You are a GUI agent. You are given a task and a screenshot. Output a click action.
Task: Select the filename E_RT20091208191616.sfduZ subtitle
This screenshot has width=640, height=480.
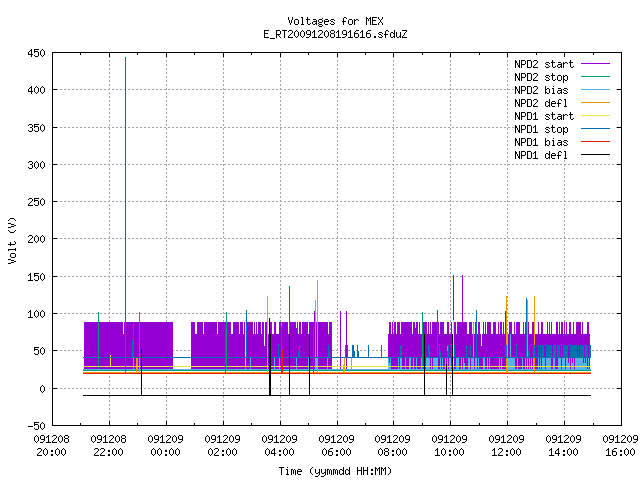pos(335,34)
